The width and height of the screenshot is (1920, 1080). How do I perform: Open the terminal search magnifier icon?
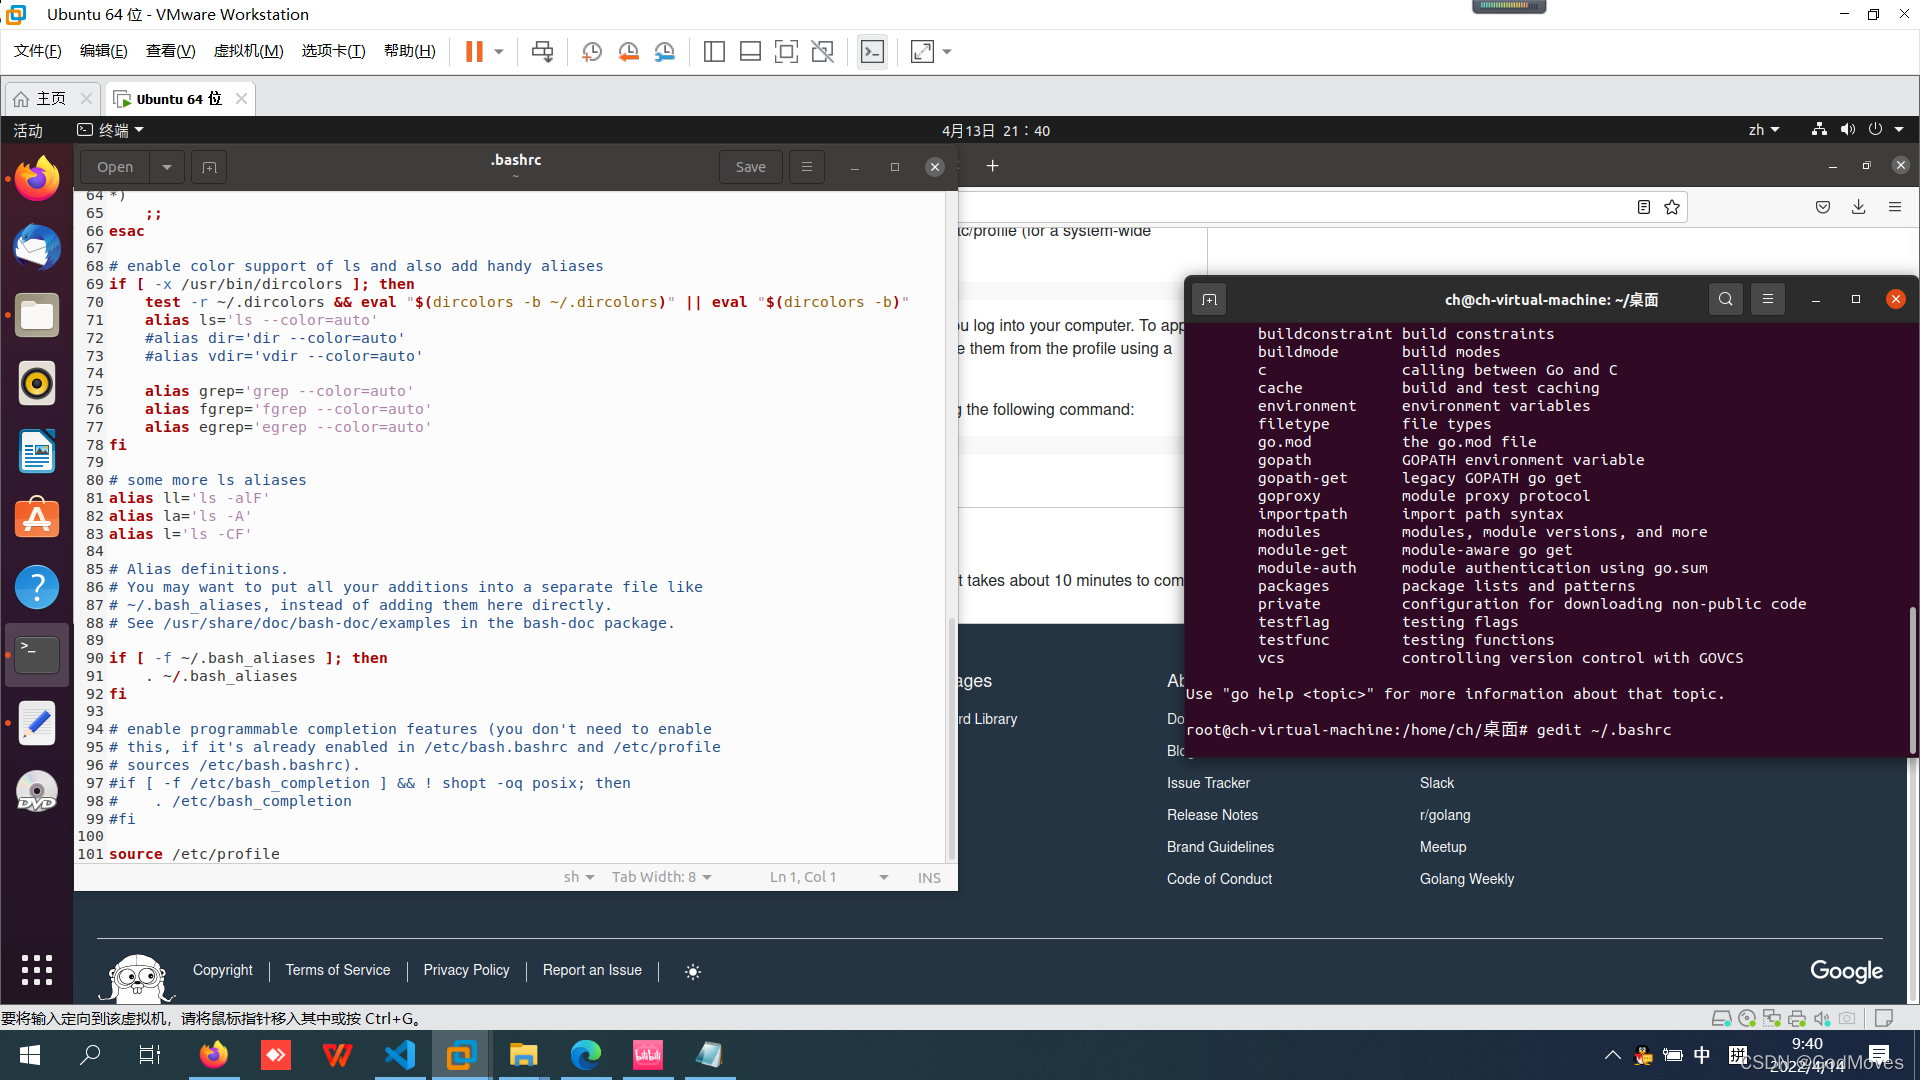(x=1725, y=299)
